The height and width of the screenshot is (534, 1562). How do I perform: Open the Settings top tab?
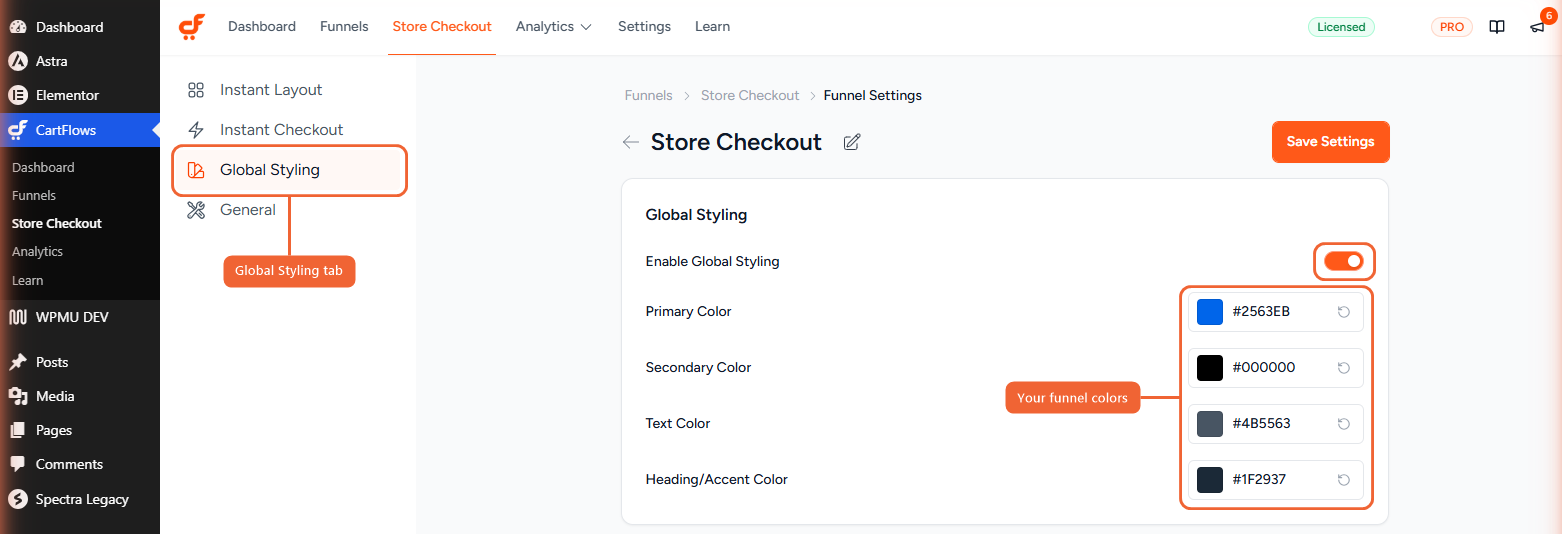point(644,27)
